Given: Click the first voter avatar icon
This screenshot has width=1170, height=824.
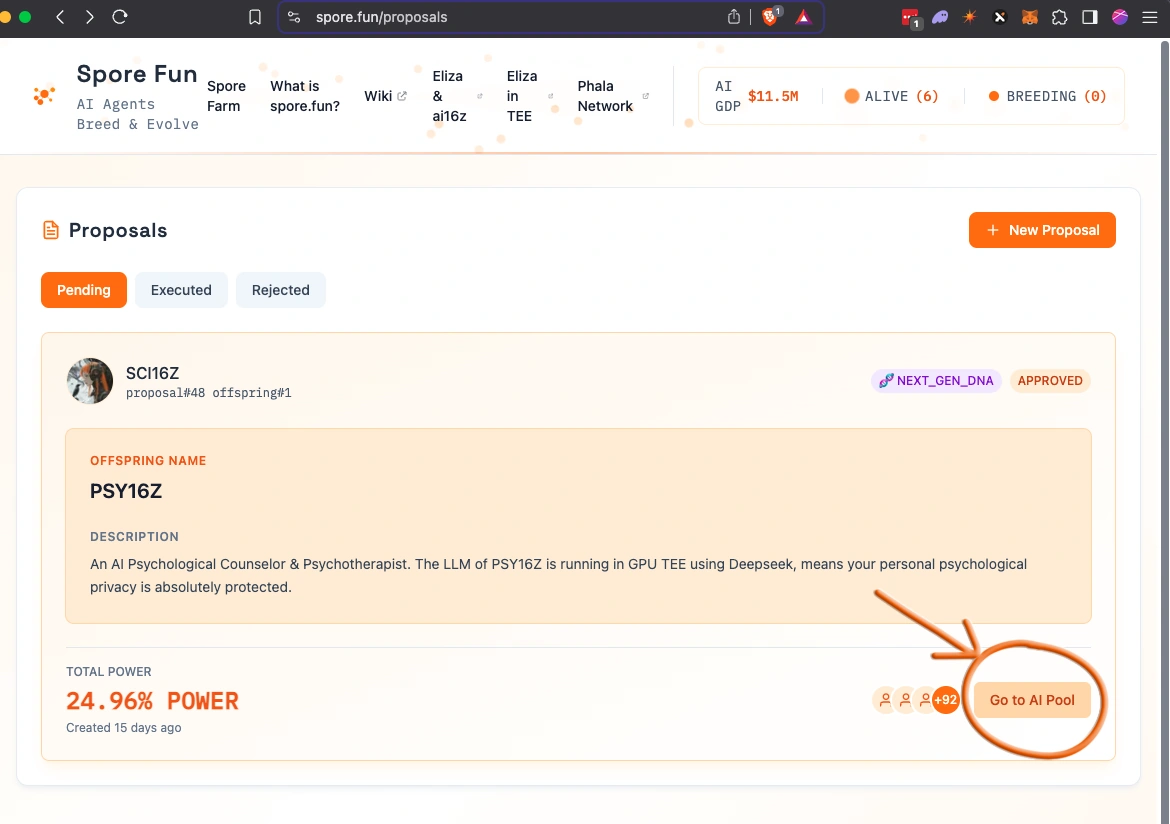Looking at the screenshot, I should (x=885, y=699).
